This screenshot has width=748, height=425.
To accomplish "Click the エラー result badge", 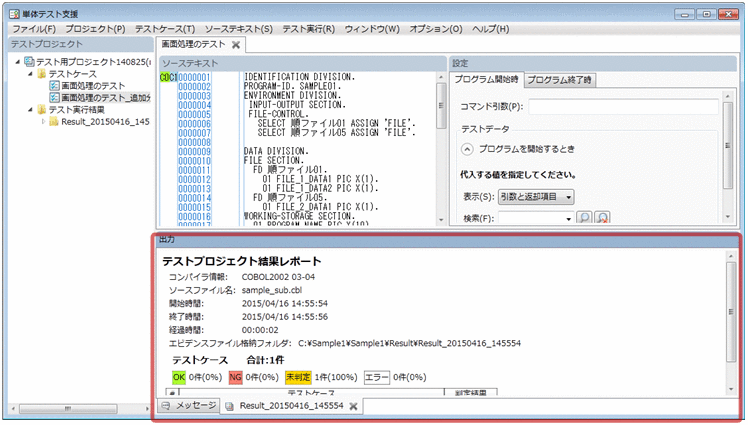I will [377, 377].
